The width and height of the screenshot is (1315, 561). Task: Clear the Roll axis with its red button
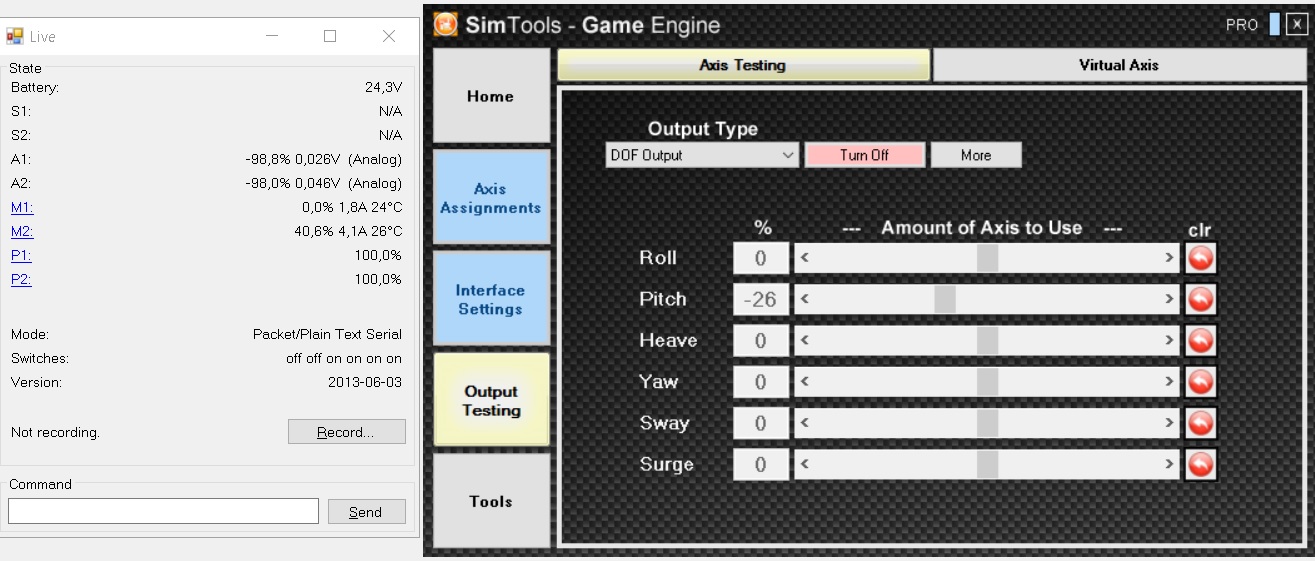click(x=1201, y=258)
